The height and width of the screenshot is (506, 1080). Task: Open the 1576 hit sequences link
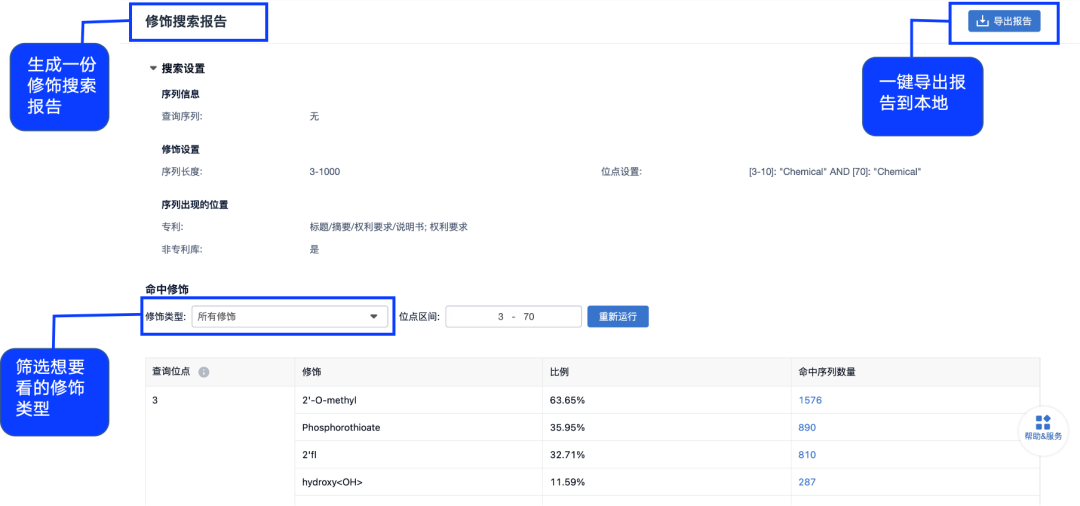809,400
